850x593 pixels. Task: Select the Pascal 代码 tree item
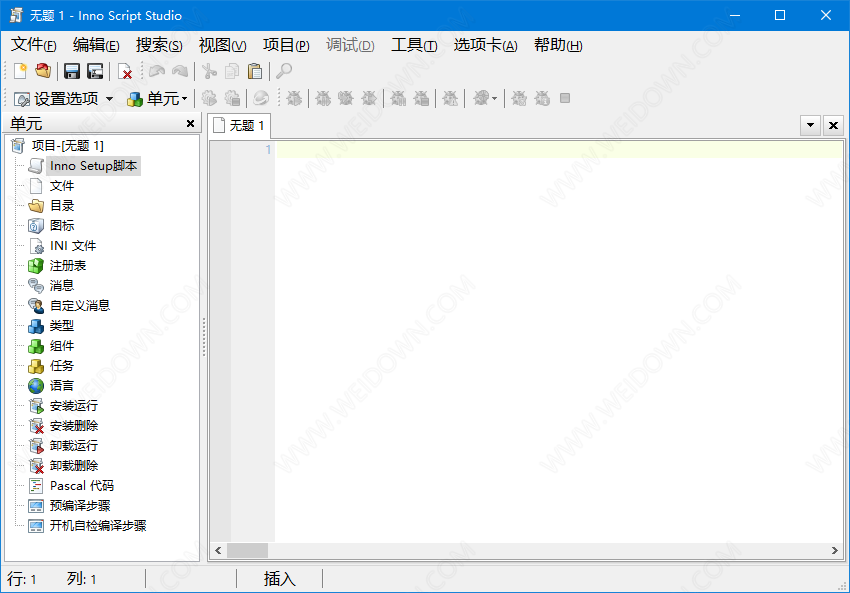[x=82, y=486]
